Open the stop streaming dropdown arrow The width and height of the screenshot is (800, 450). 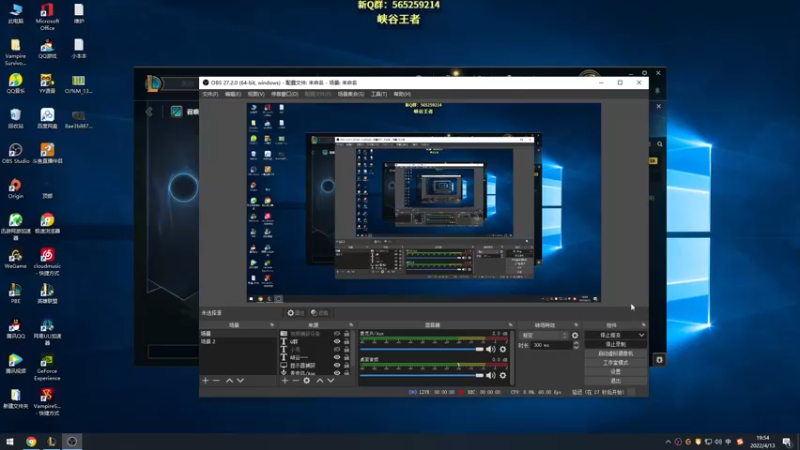(x=641, y=335)
